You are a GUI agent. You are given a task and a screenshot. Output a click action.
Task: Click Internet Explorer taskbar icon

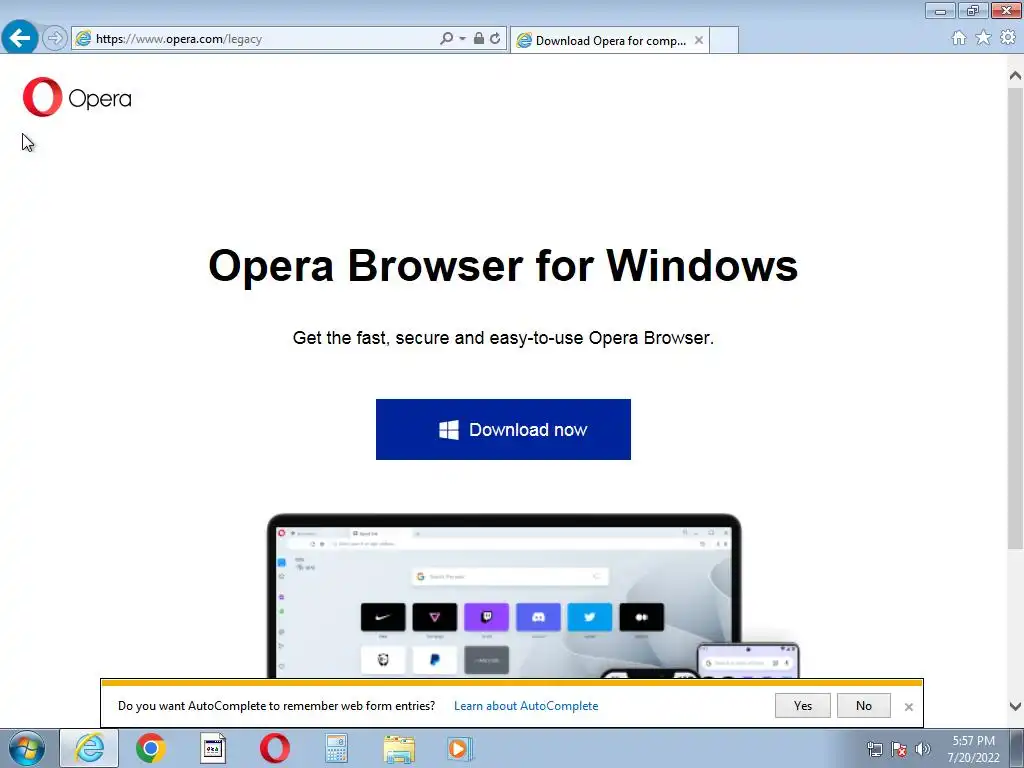click(89, 748)
